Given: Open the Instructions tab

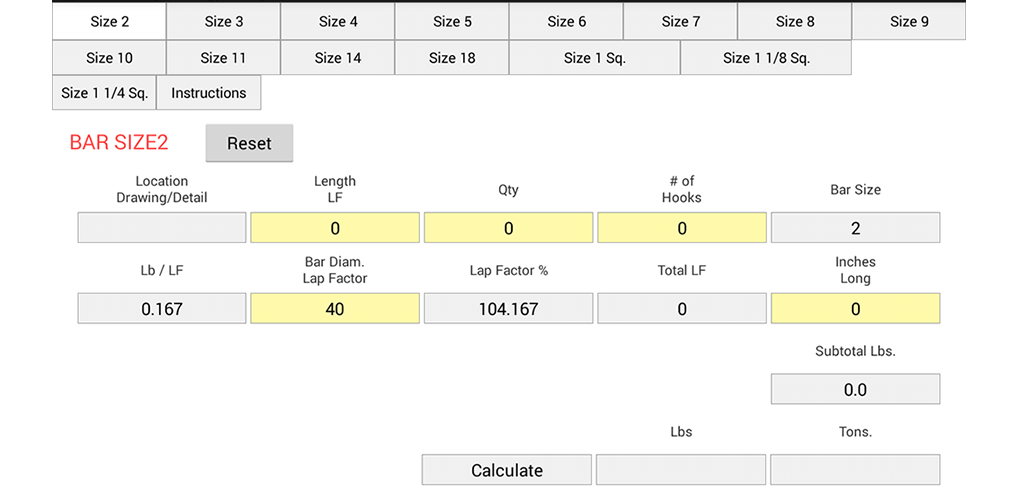Looking at the screenshot, I should point(208,93).
